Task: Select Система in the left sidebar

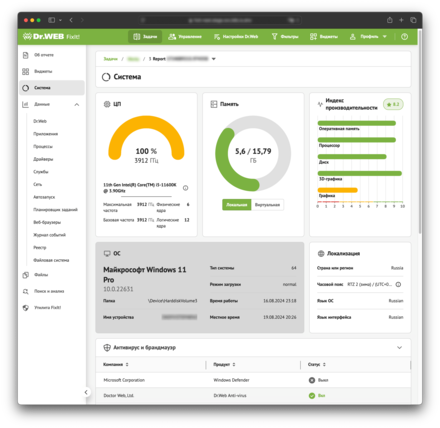Action: (x=52, y=88)
